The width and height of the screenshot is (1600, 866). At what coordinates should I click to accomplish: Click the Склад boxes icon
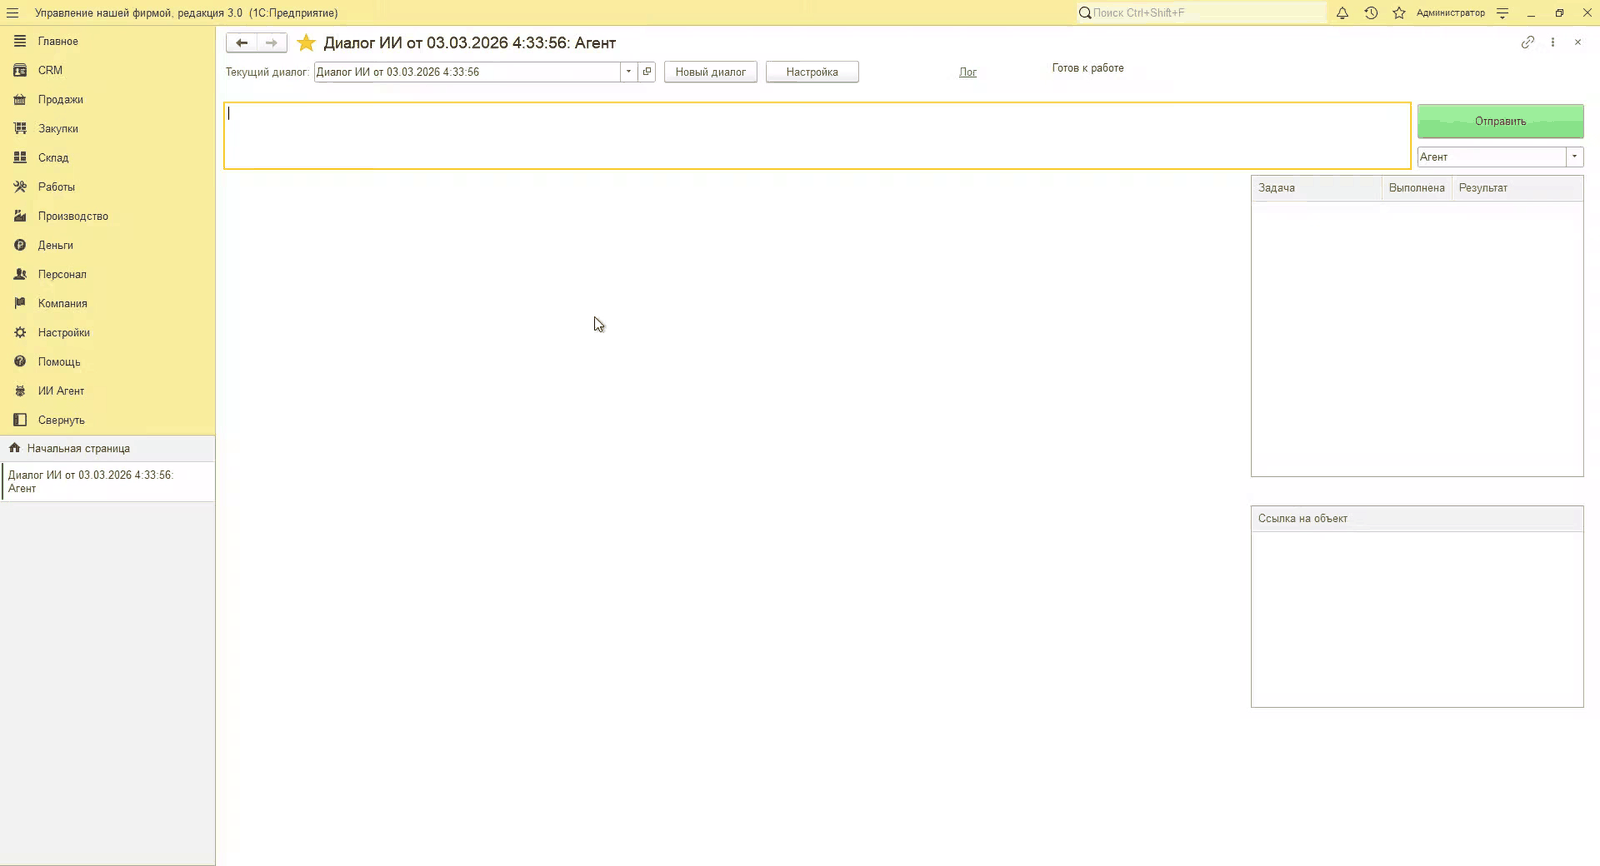20,158
